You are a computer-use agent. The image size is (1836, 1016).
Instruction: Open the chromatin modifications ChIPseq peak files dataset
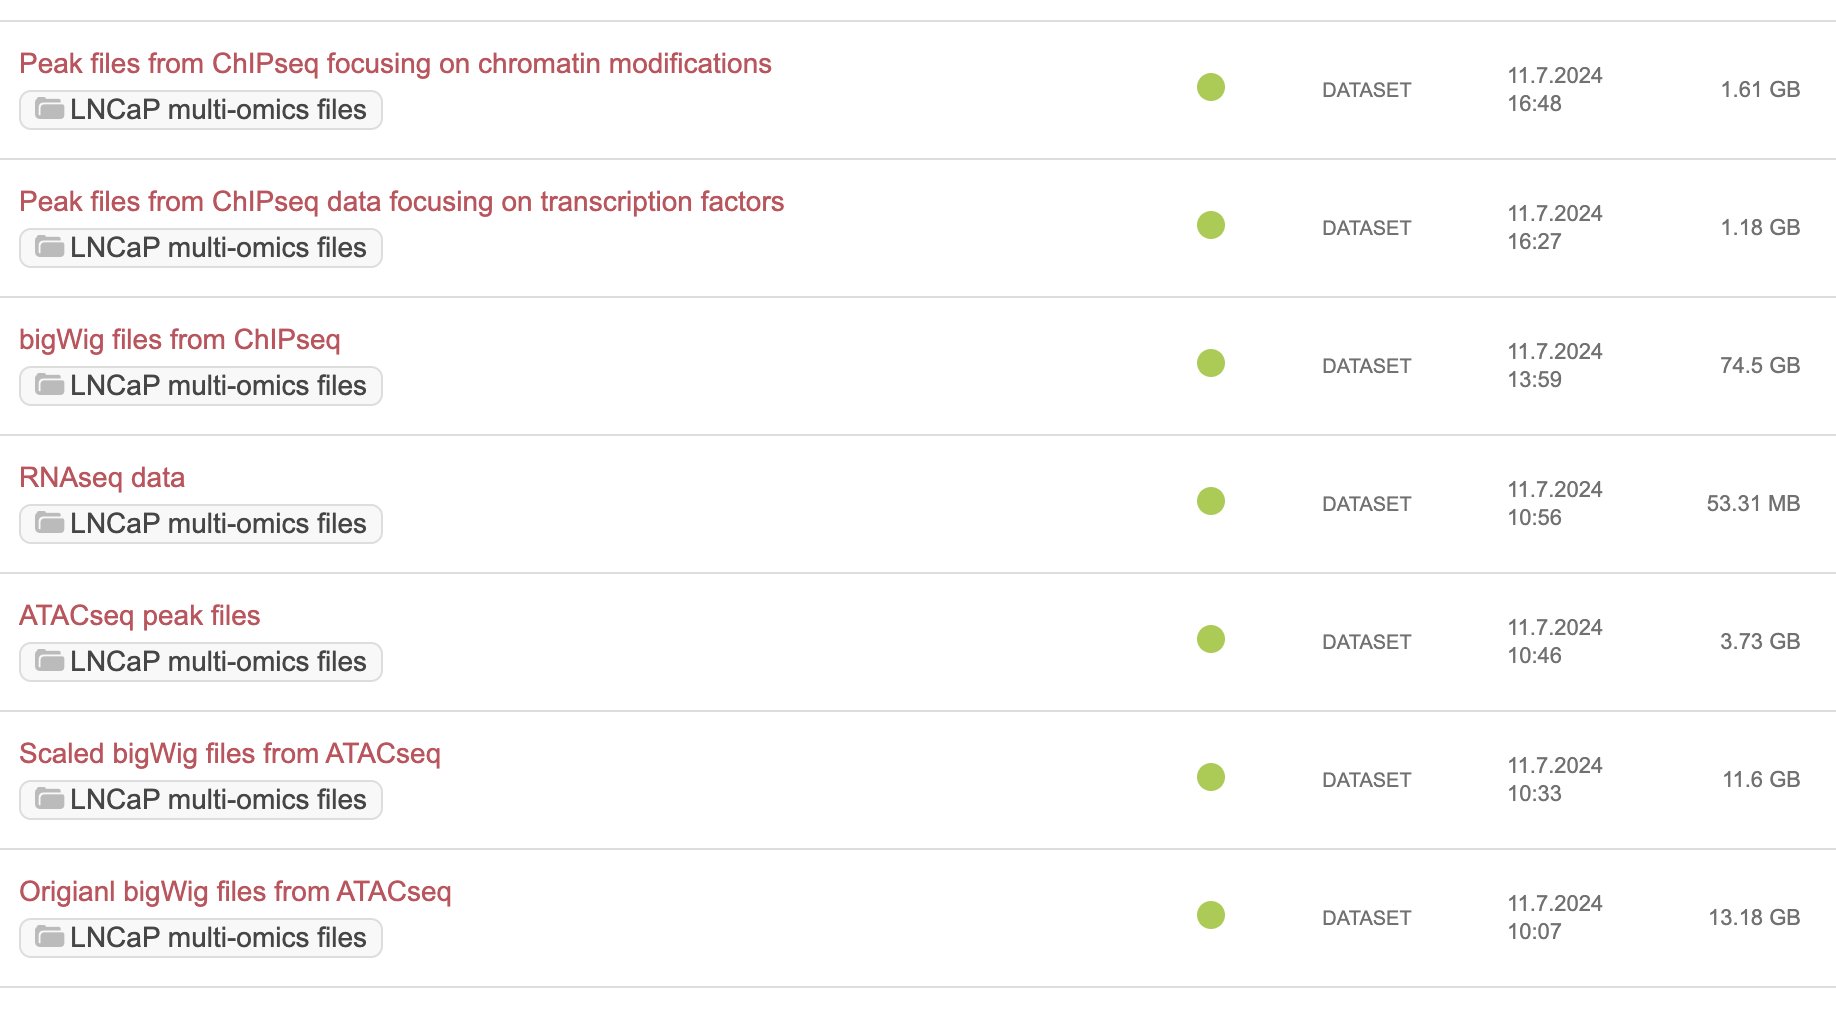395,64
